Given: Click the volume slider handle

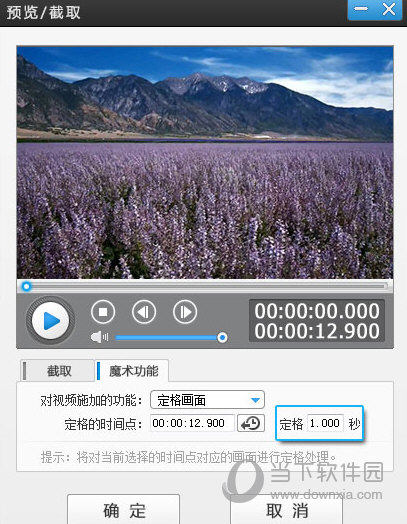Looking at the screenshot, I should [x=222, y=338].
